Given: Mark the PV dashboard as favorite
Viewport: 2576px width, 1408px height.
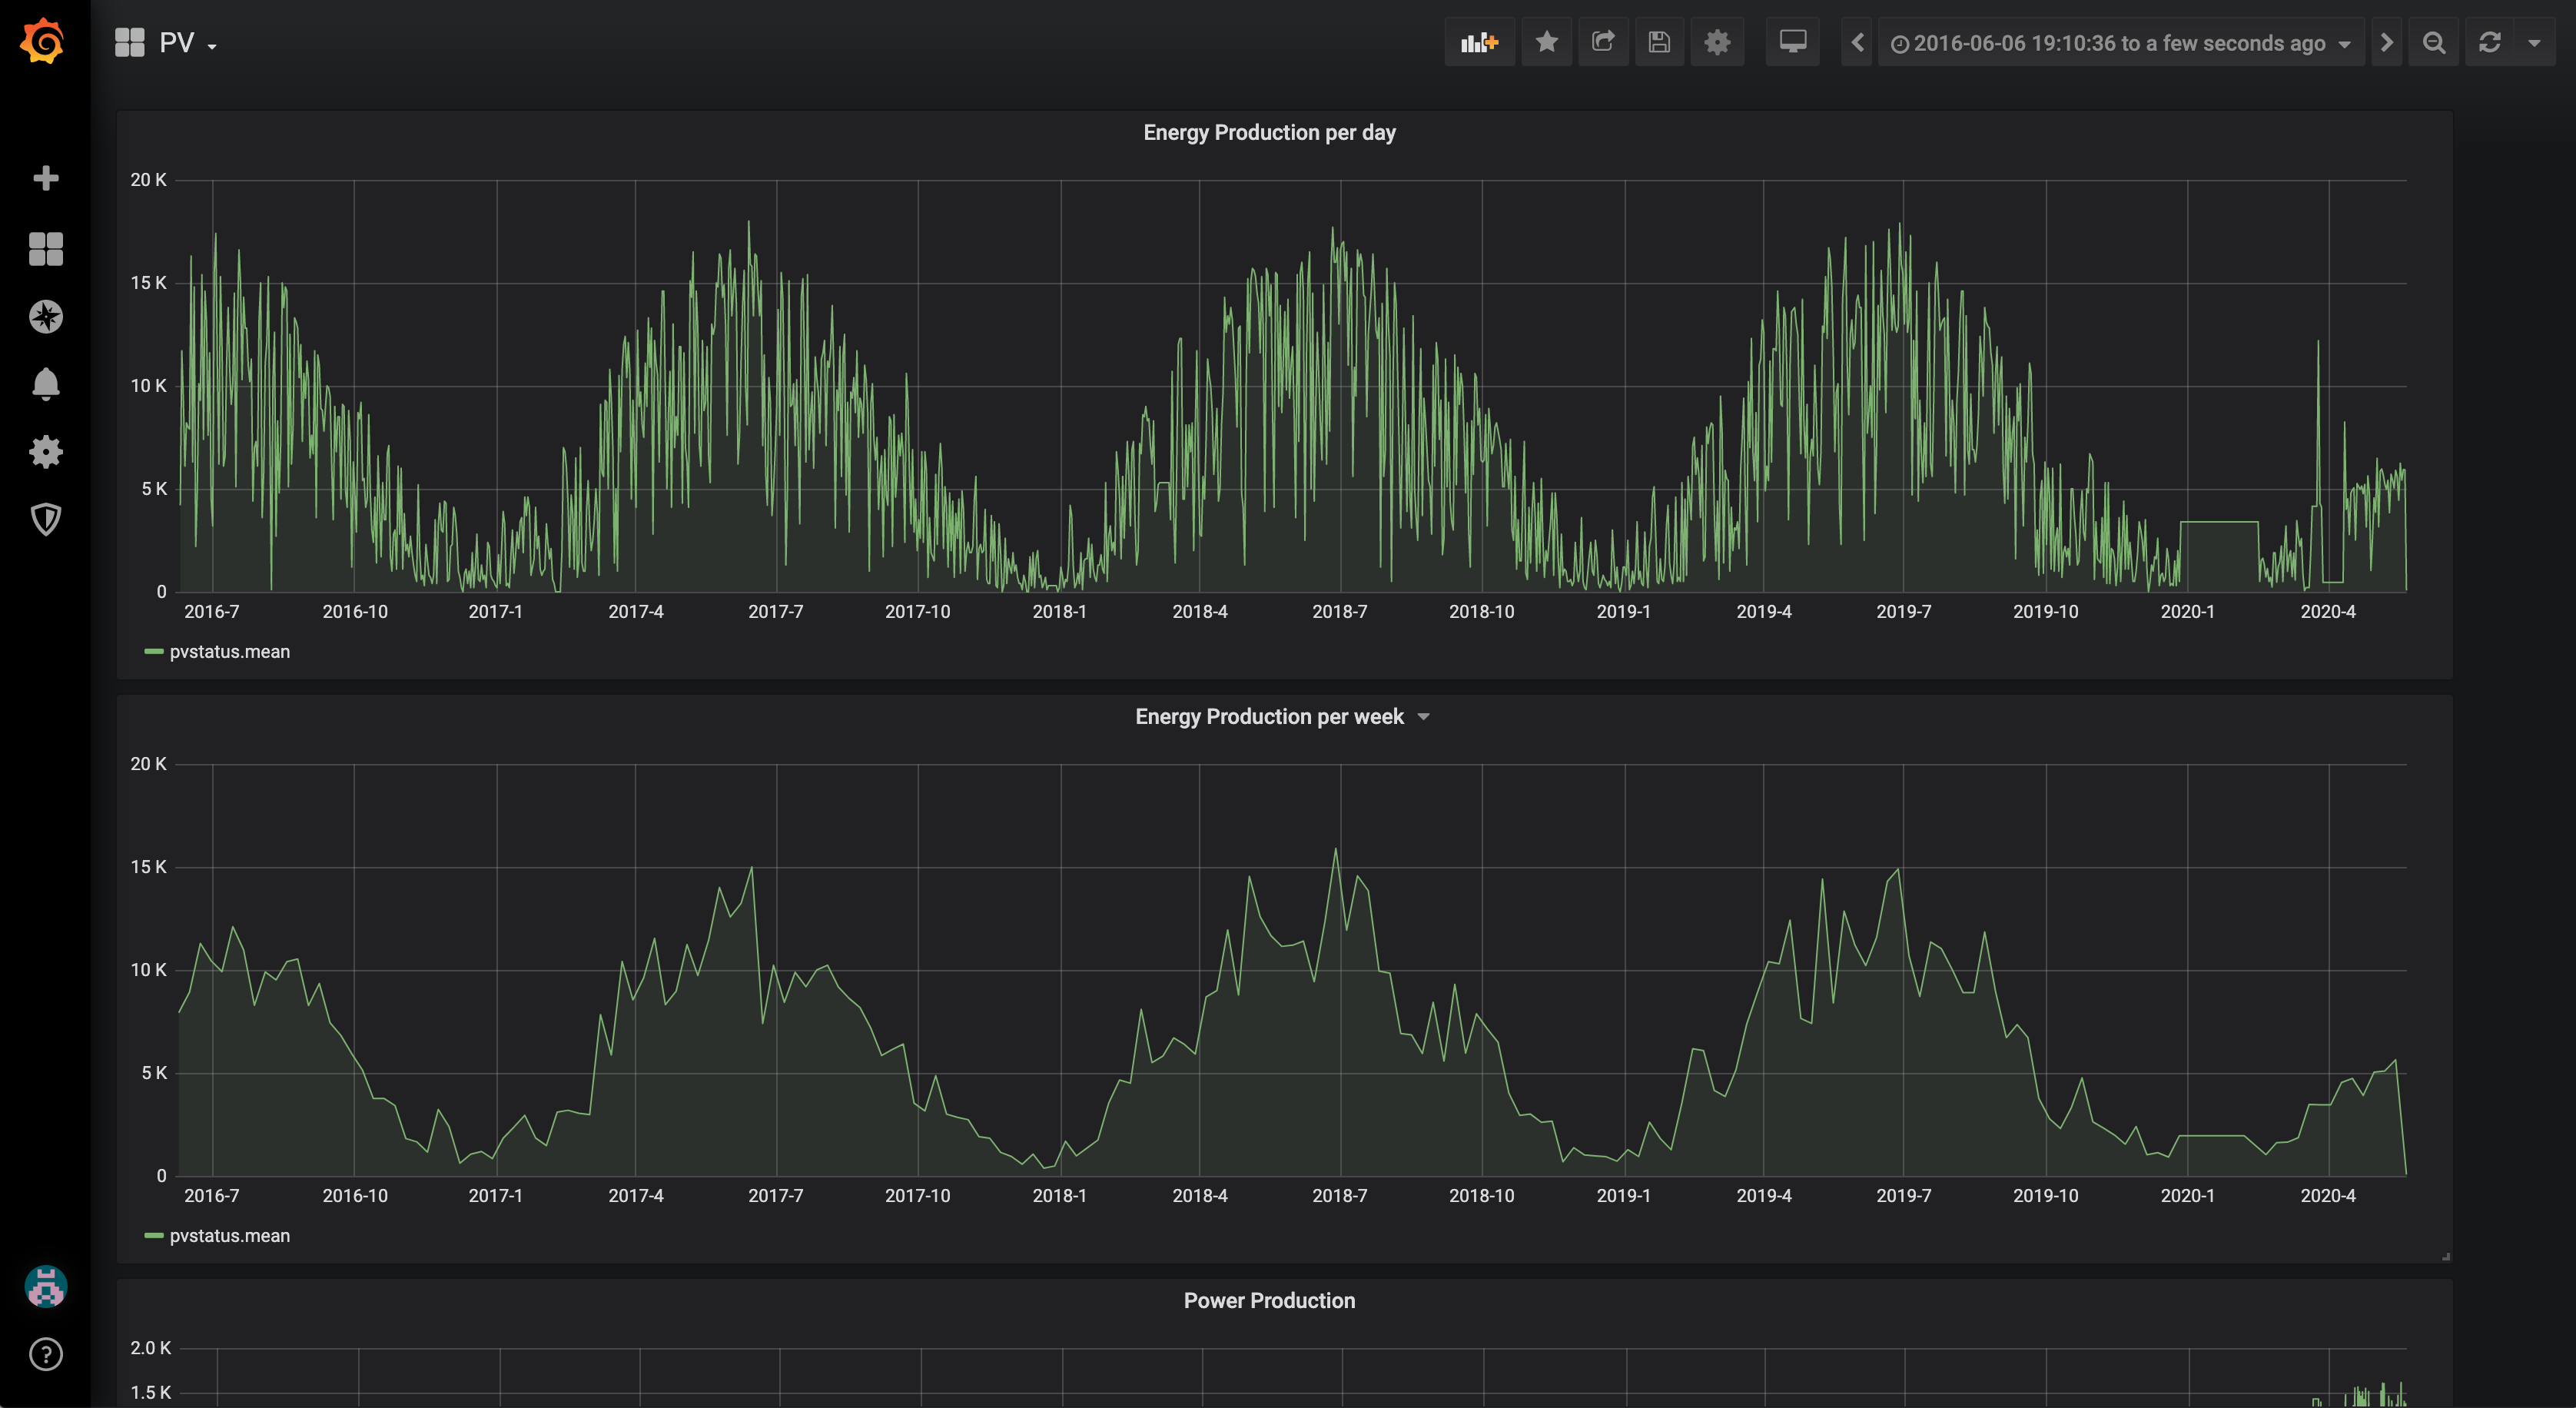Looking at the screenshot, I should 1546,42.
